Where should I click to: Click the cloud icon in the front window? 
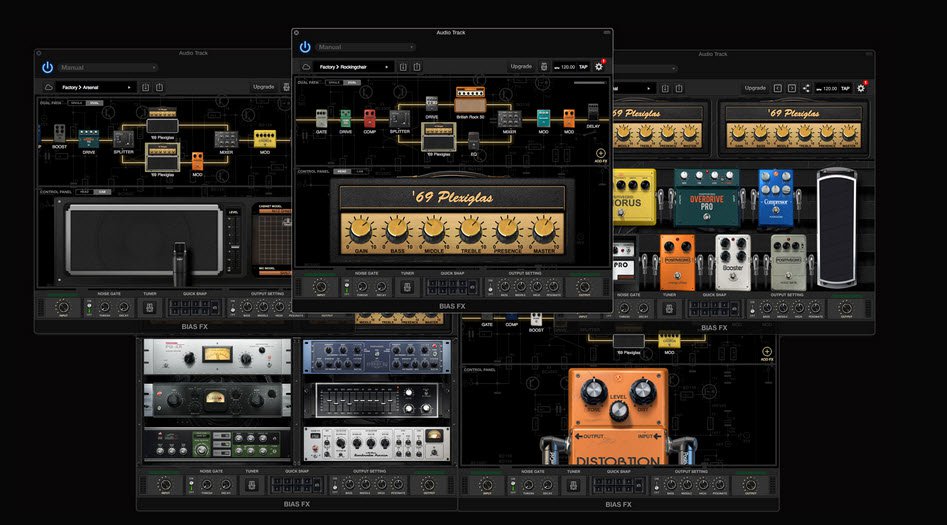[x=306, y=66]
